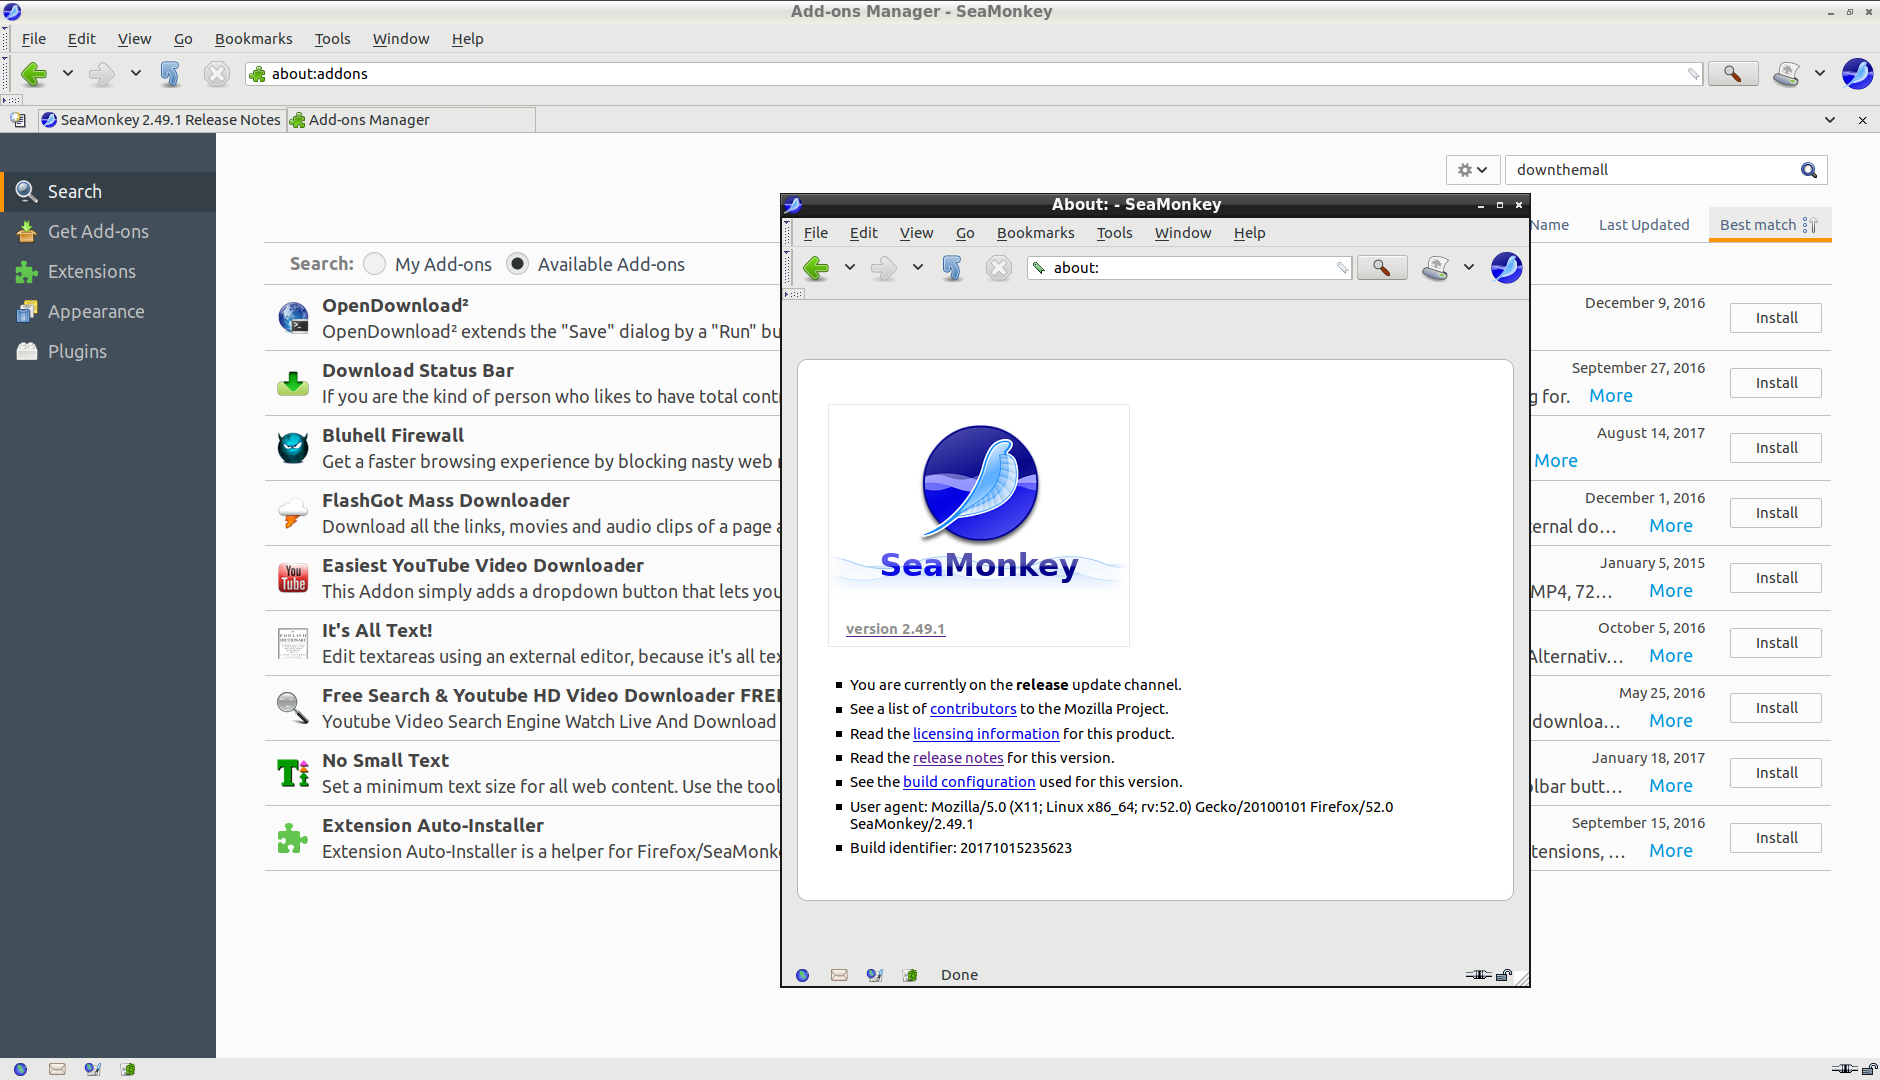The height and width of the screenshot is (1080, 1880).
Task: Select Appearance category in sidebar
Action: pyautogui.click(x=108, y=312)
